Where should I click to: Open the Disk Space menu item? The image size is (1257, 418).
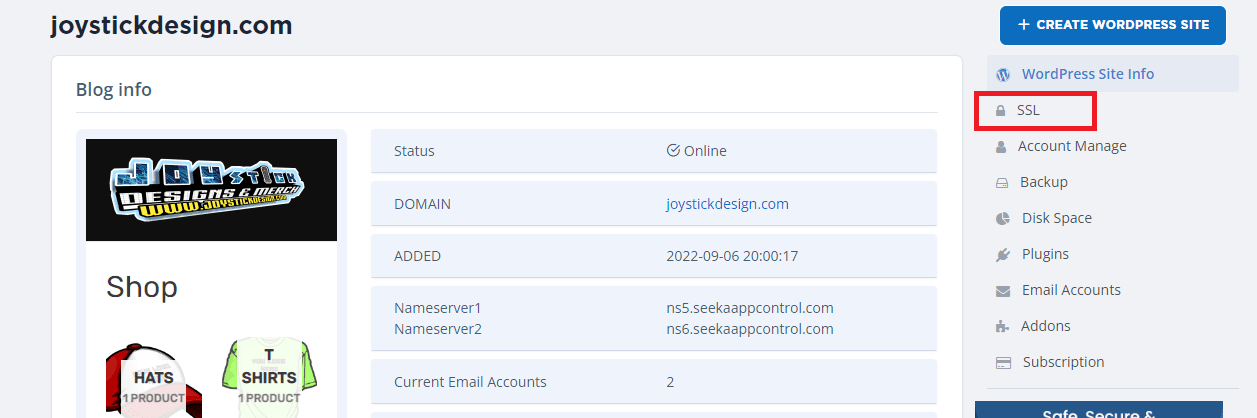pyautogui.click(x=1056, y=218)
